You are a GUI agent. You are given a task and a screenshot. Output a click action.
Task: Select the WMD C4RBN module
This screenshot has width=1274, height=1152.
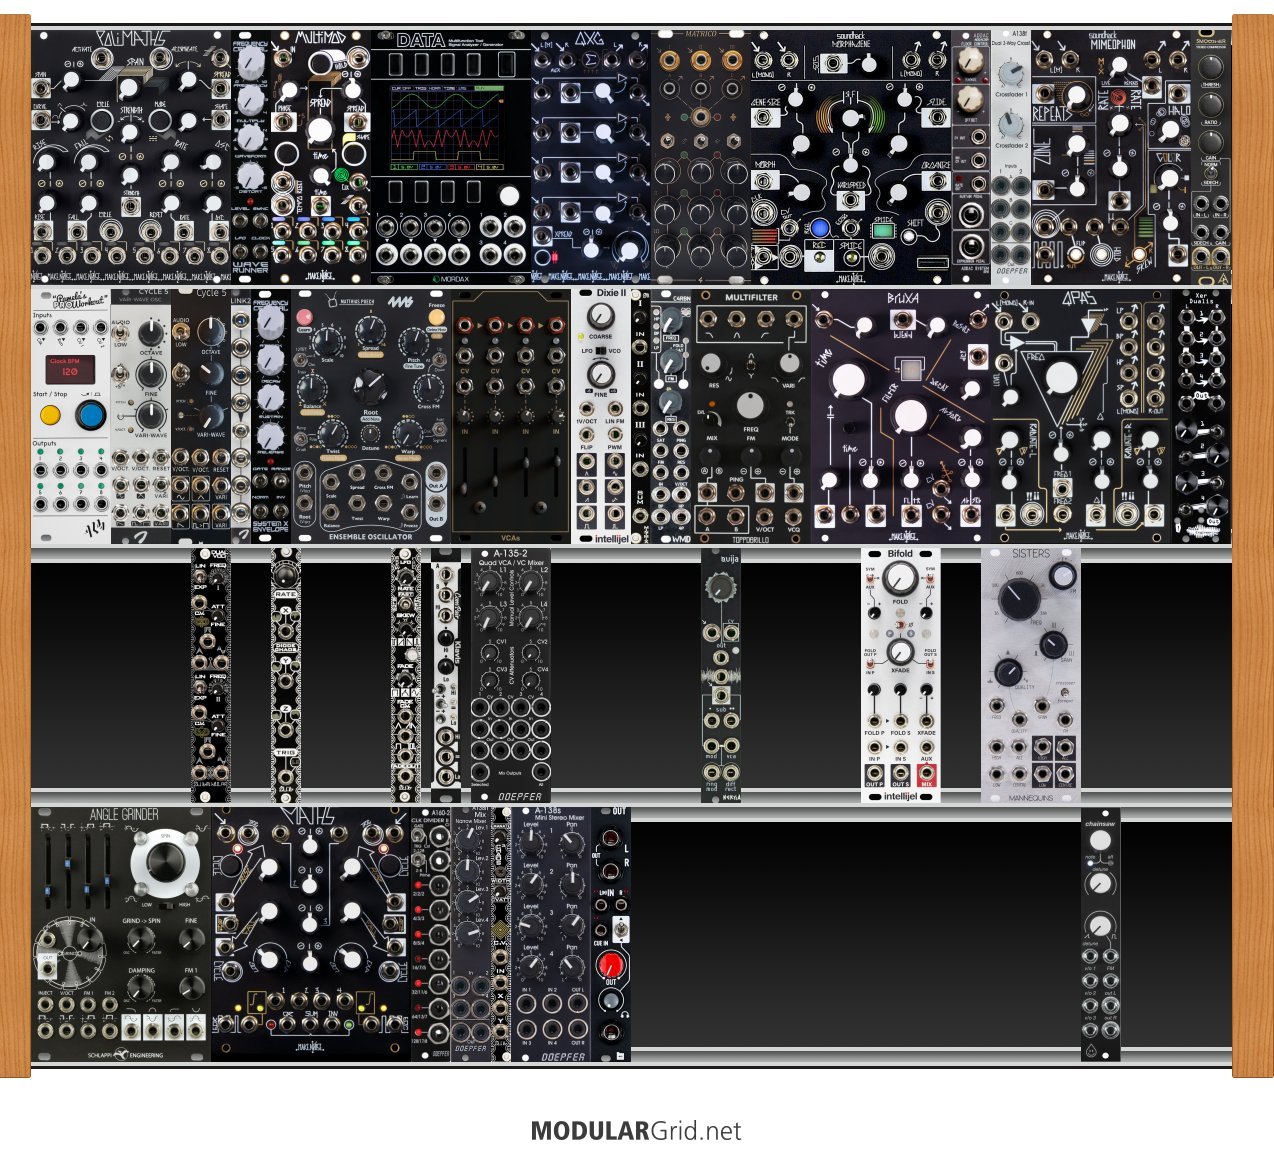(671, 417)
